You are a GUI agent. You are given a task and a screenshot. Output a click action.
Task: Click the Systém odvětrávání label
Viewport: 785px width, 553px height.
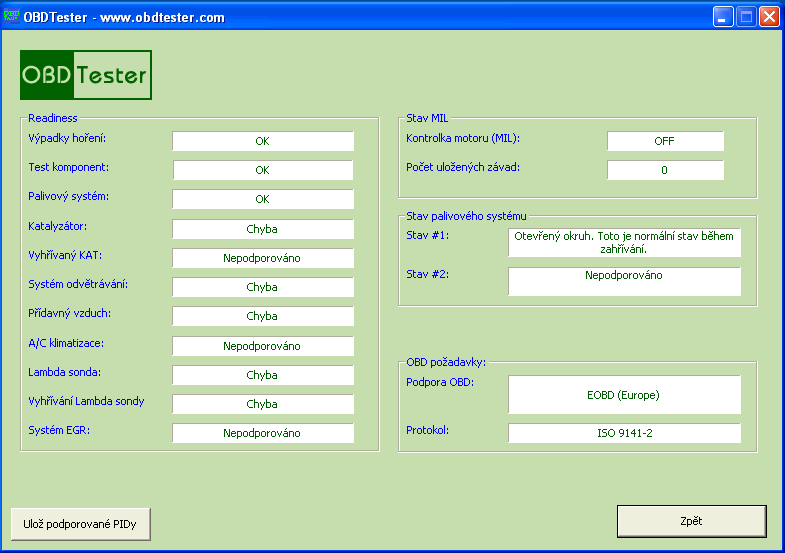point(78,284)
